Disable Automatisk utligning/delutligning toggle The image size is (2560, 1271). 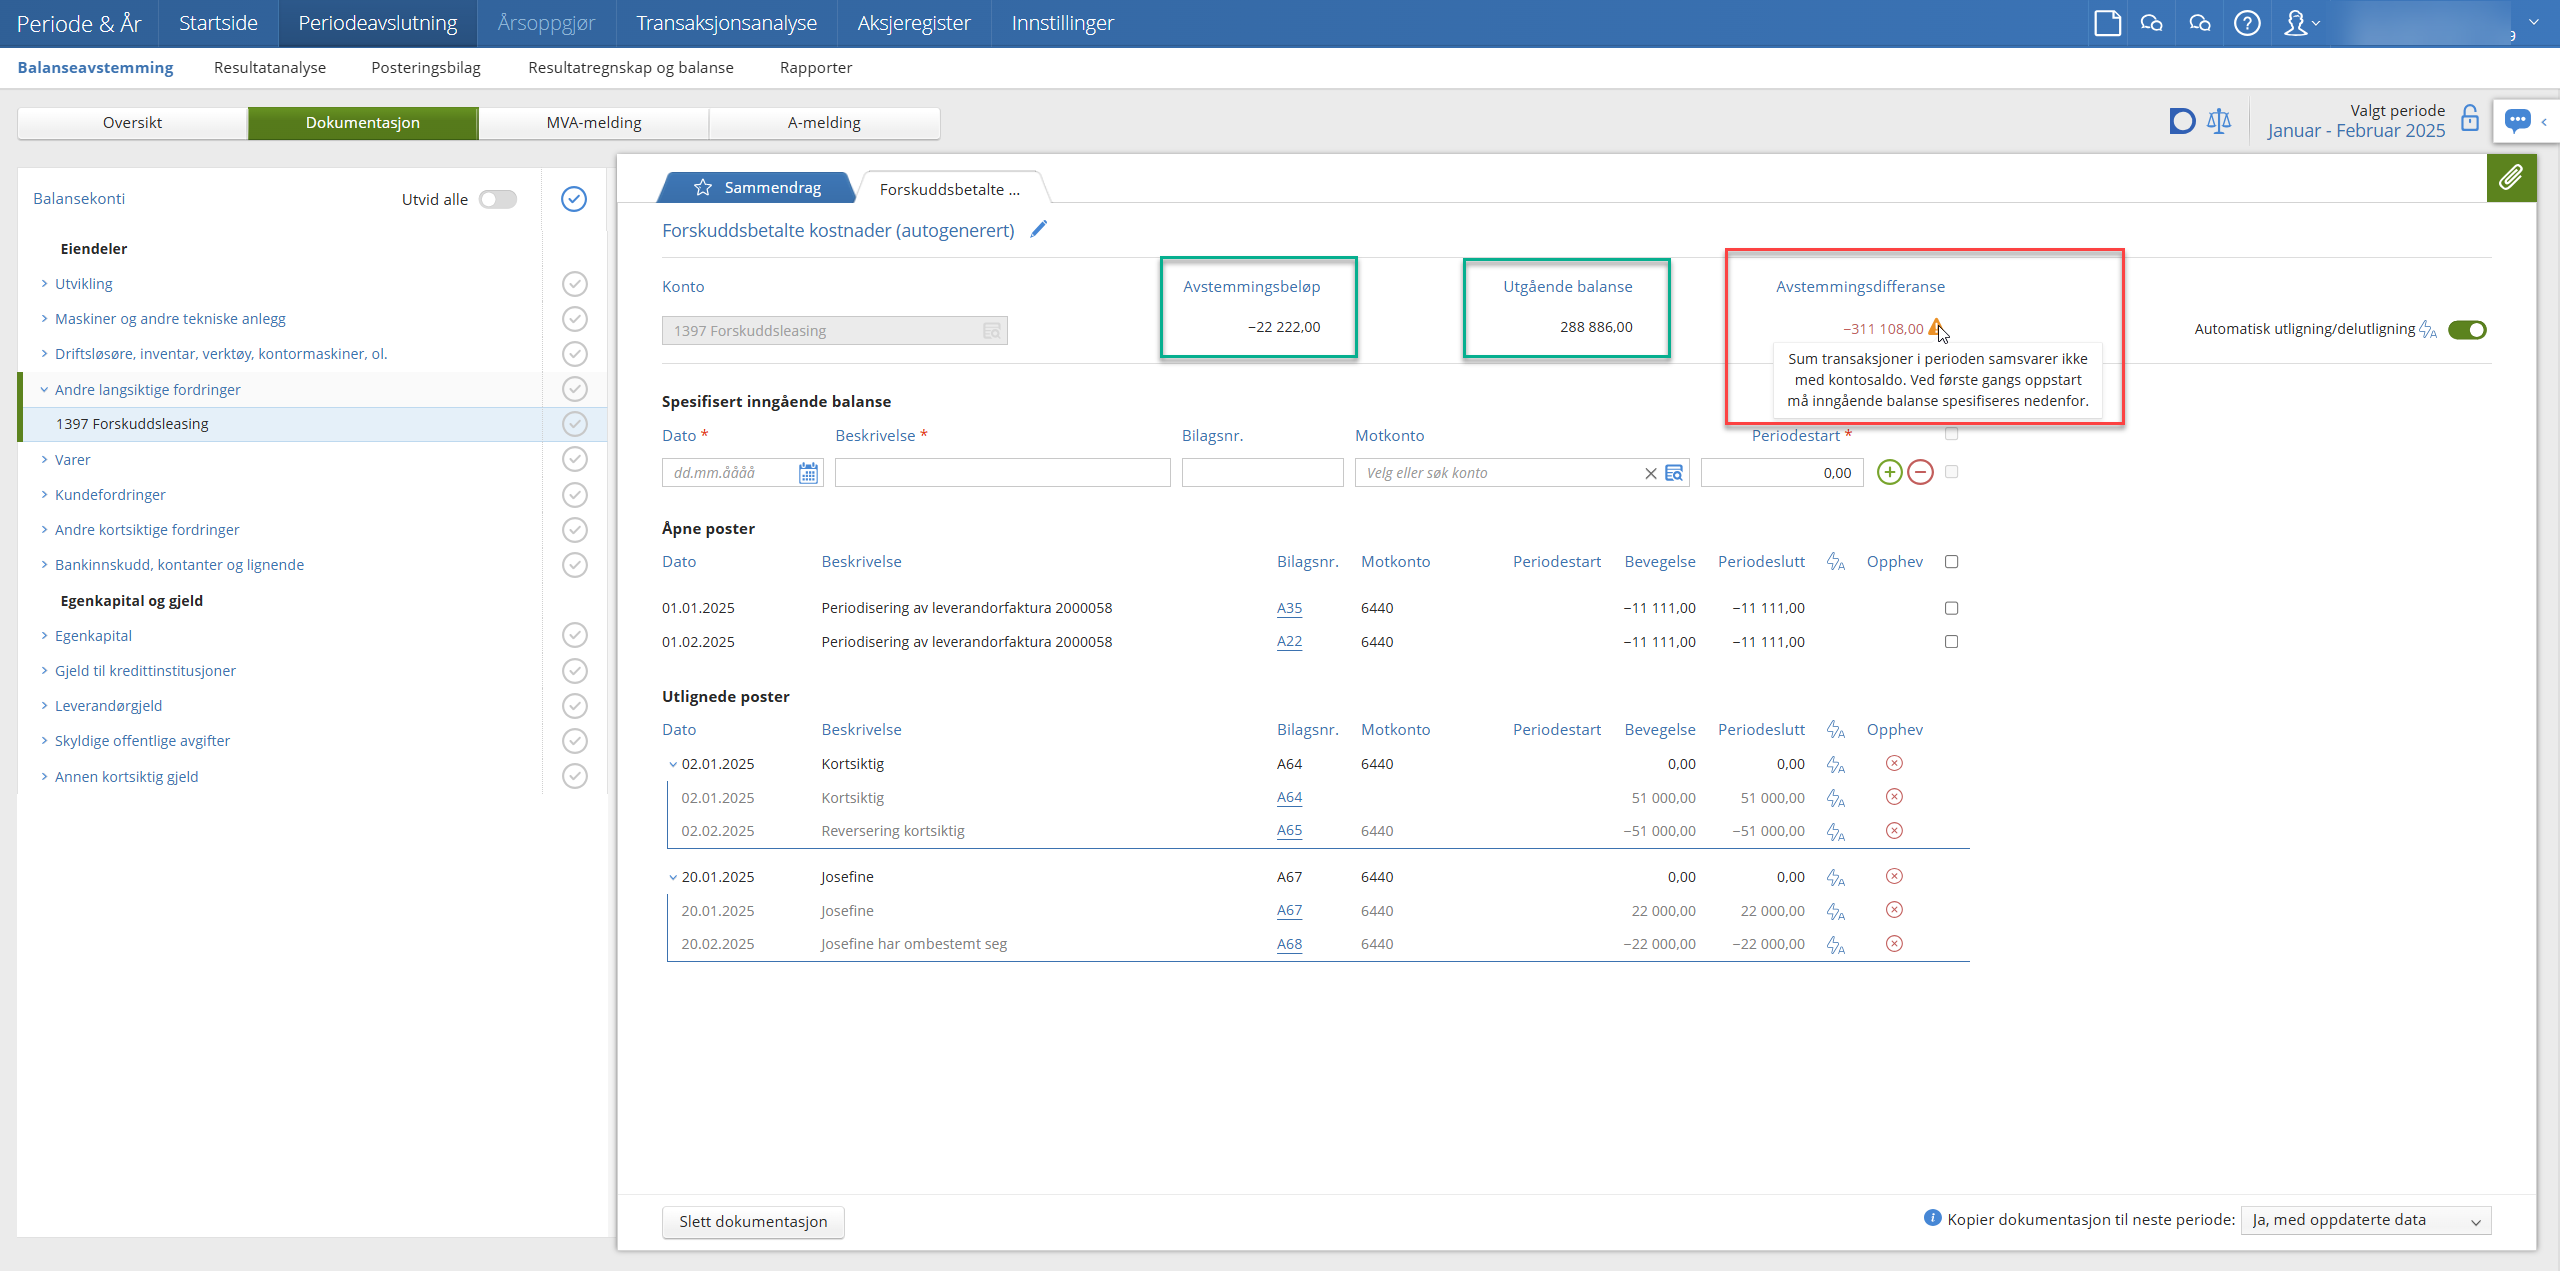pyautogui.click(x=2466, y=330)
